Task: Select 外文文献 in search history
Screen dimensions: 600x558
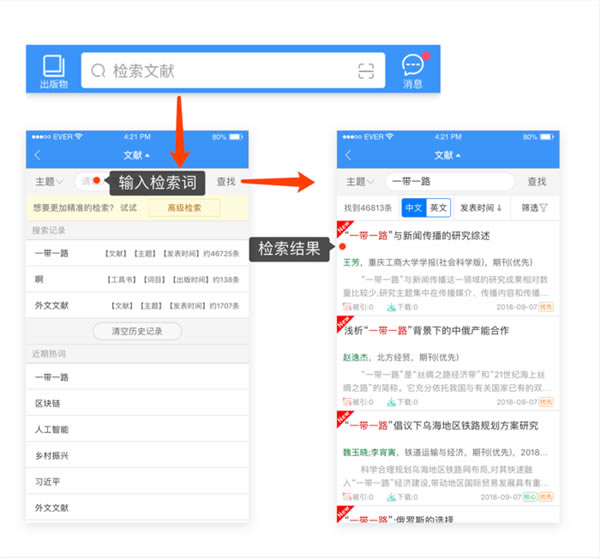Action: [x=137, y=305]
